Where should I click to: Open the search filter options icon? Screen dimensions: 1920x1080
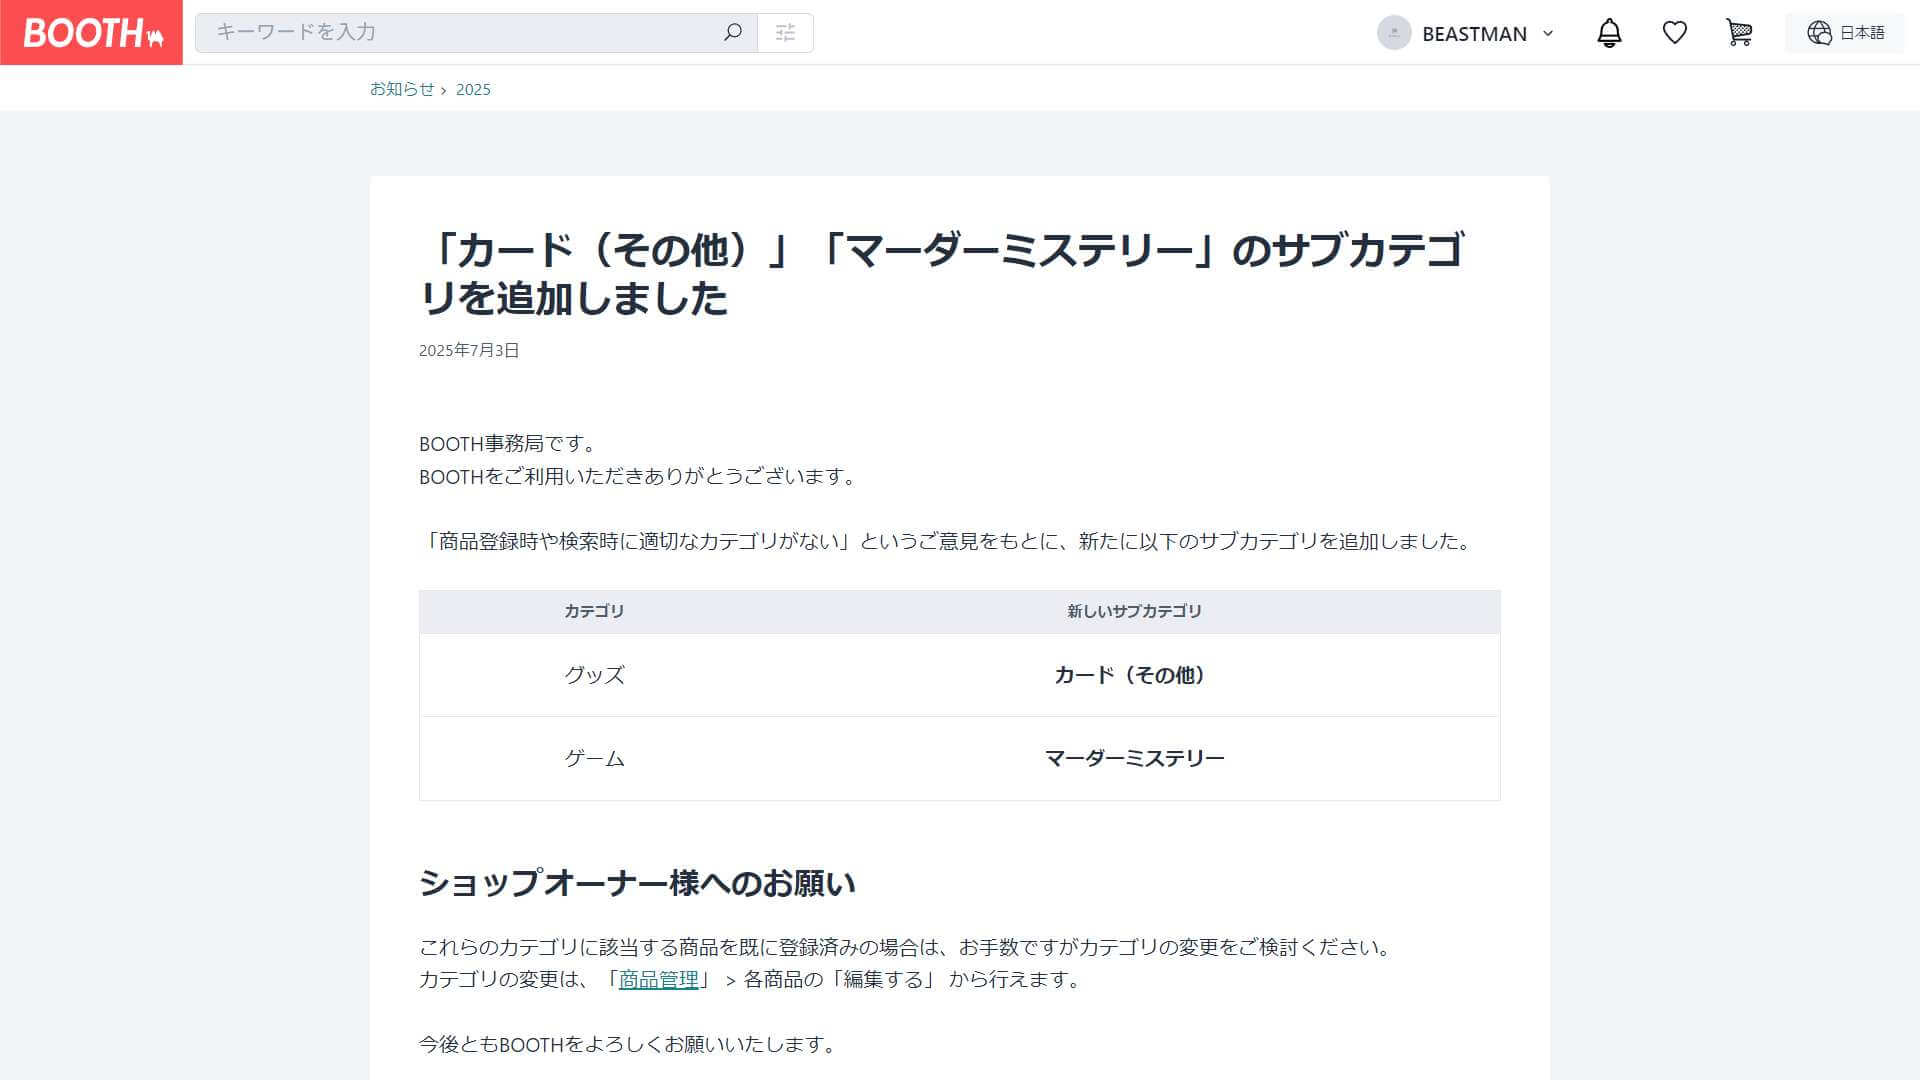pyautogui.click(x=785, y=33)
